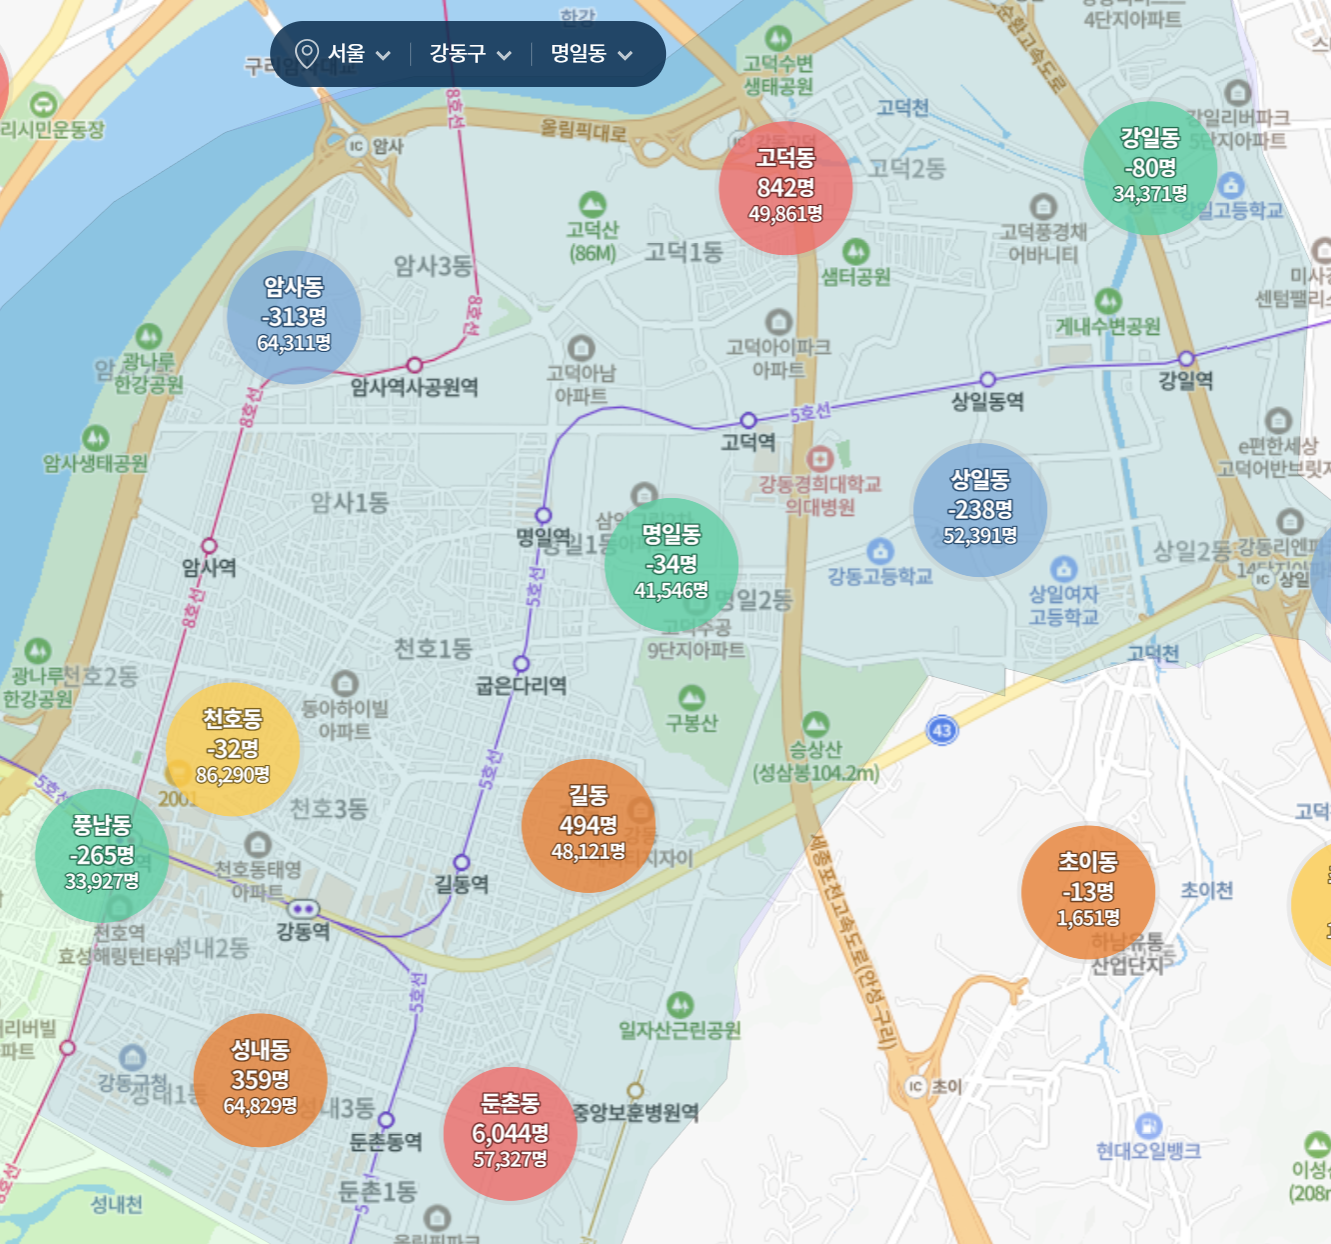Viewport: 1331px width, 1244px height.
Task: Click the 현대오일뱅크 gas station icon
Action: (x=1149, y=1126)
